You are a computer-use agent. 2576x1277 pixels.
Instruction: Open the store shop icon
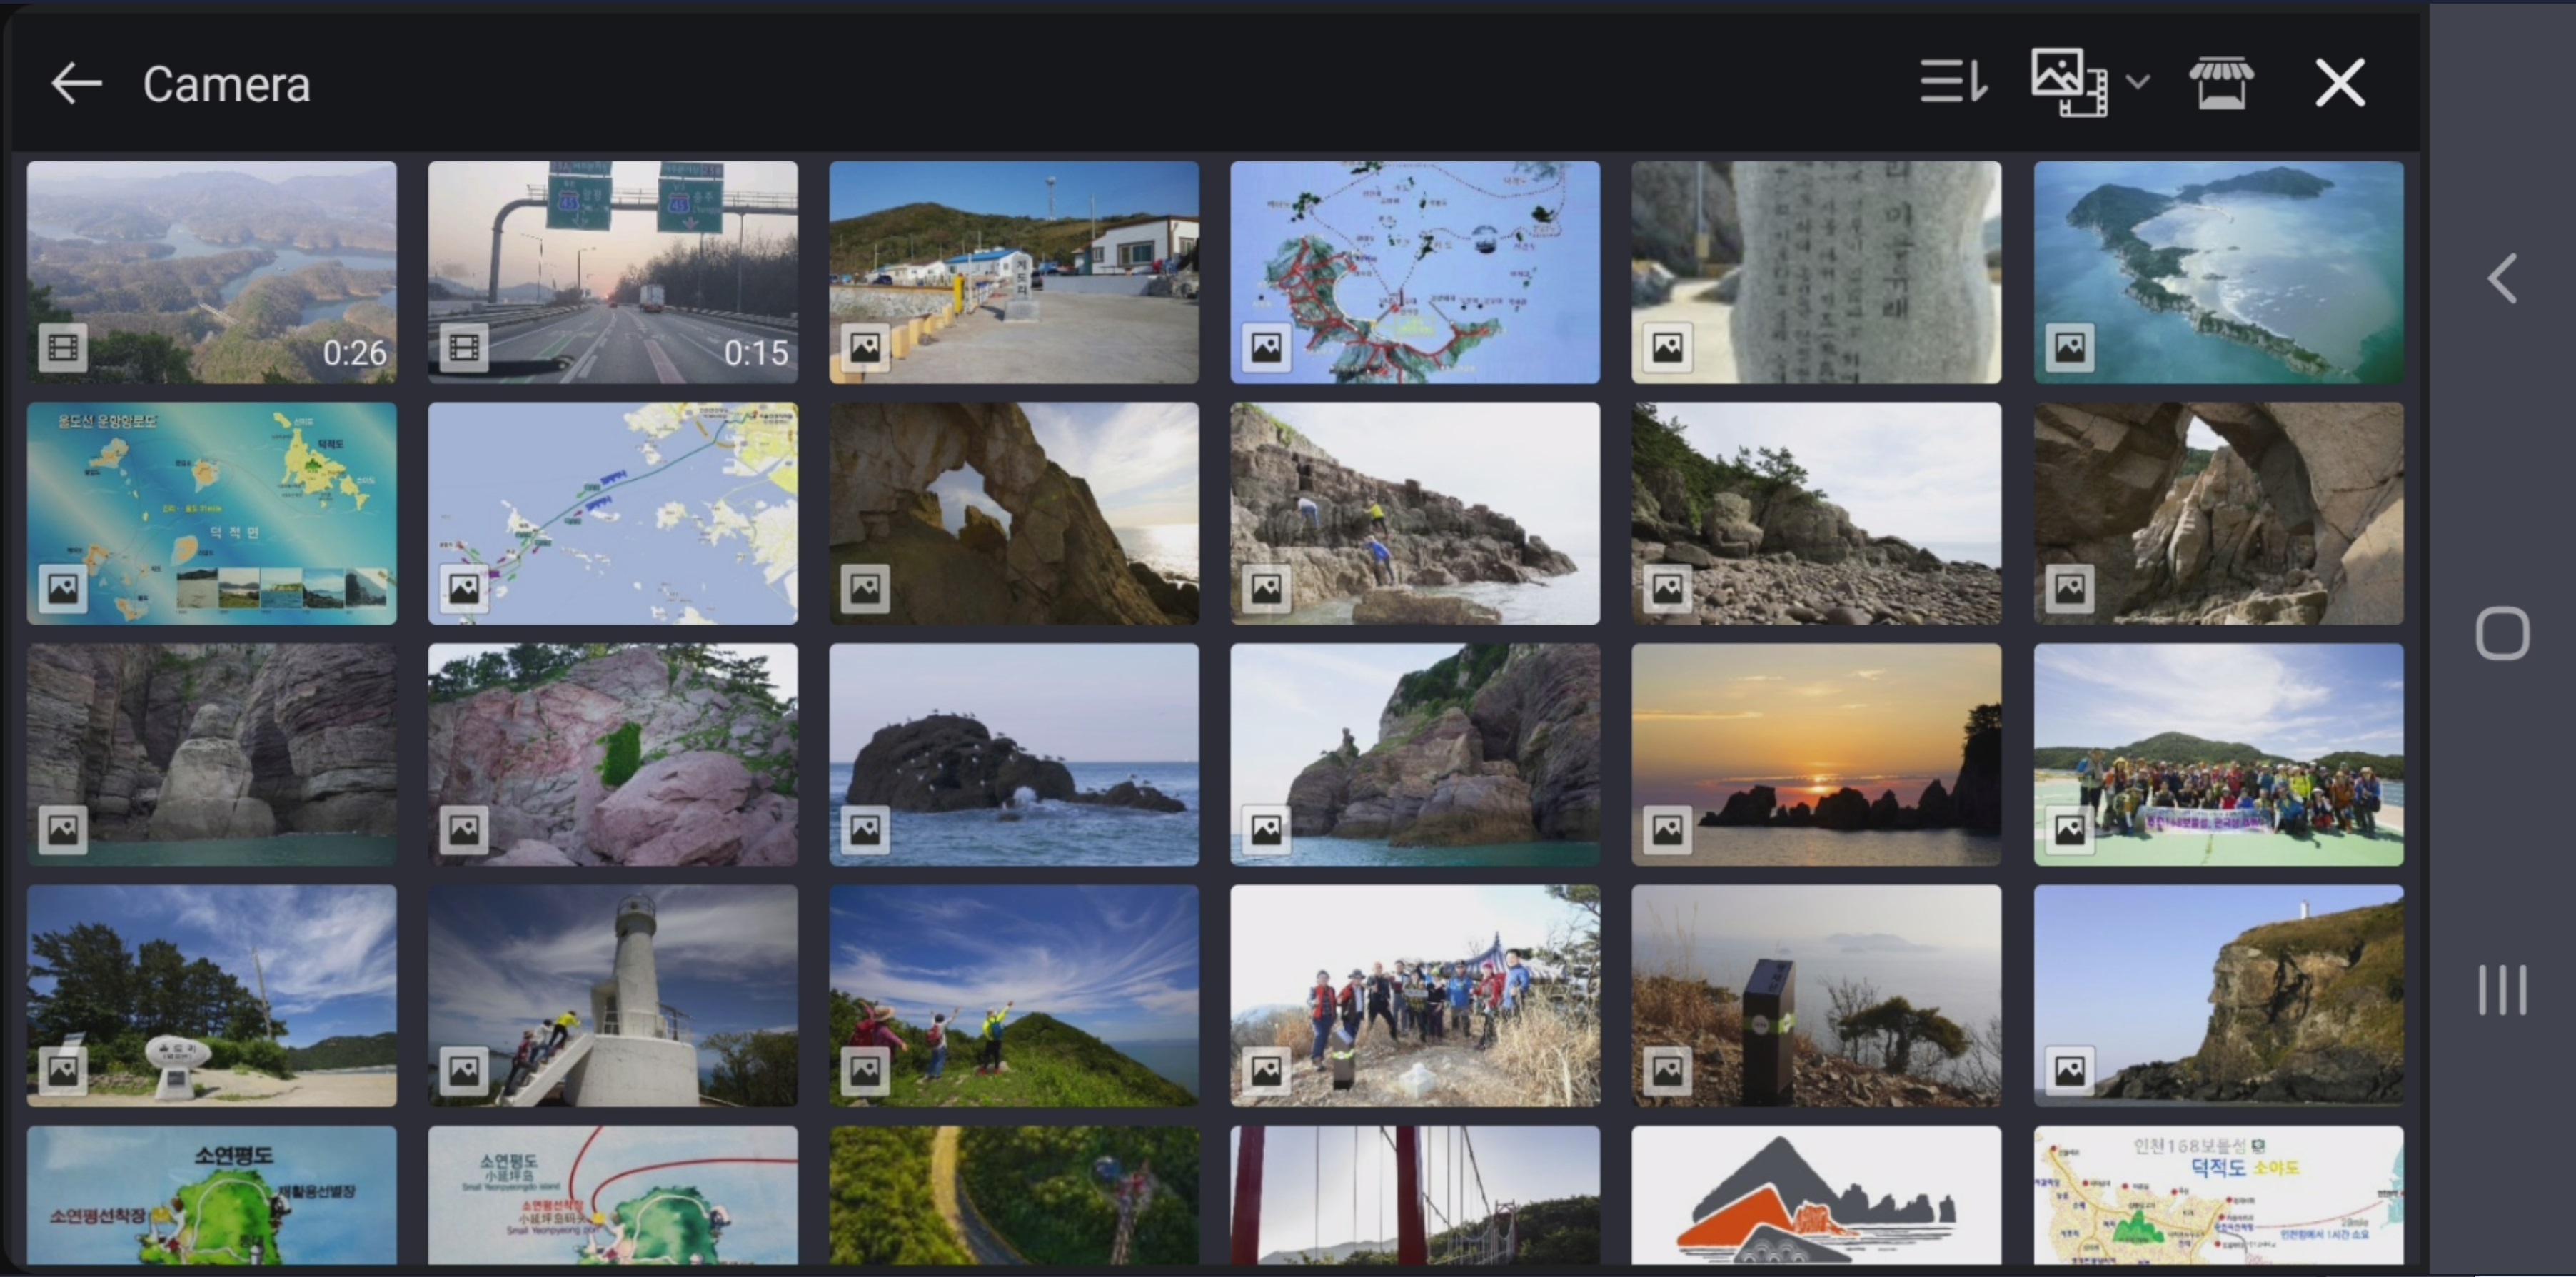coord(2221,83)
